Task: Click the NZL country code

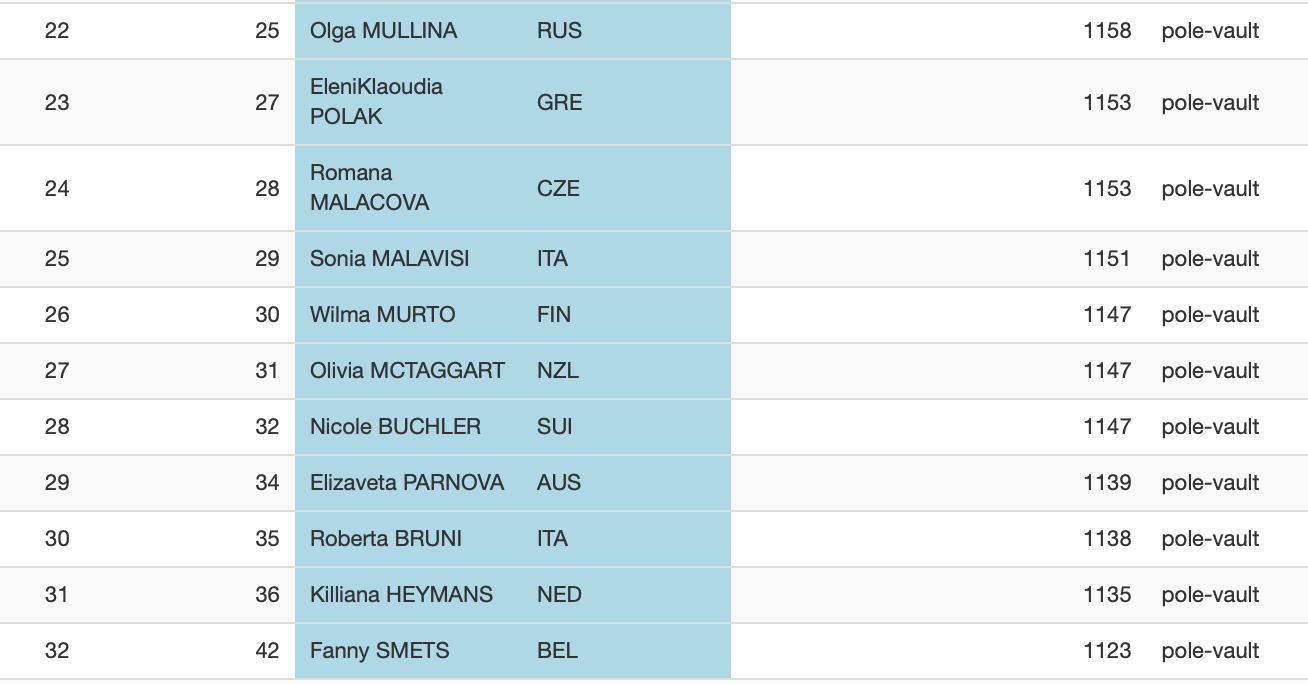Action: [557, 371]
